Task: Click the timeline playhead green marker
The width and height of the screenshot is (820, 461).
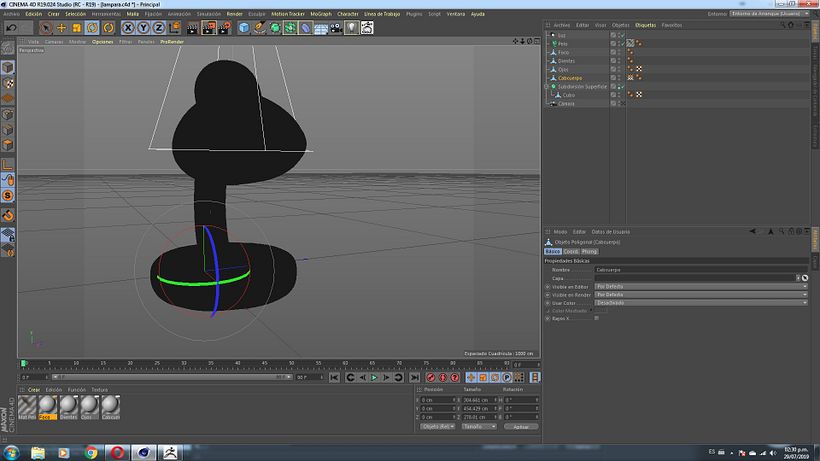Action: [x=24, y=363]
